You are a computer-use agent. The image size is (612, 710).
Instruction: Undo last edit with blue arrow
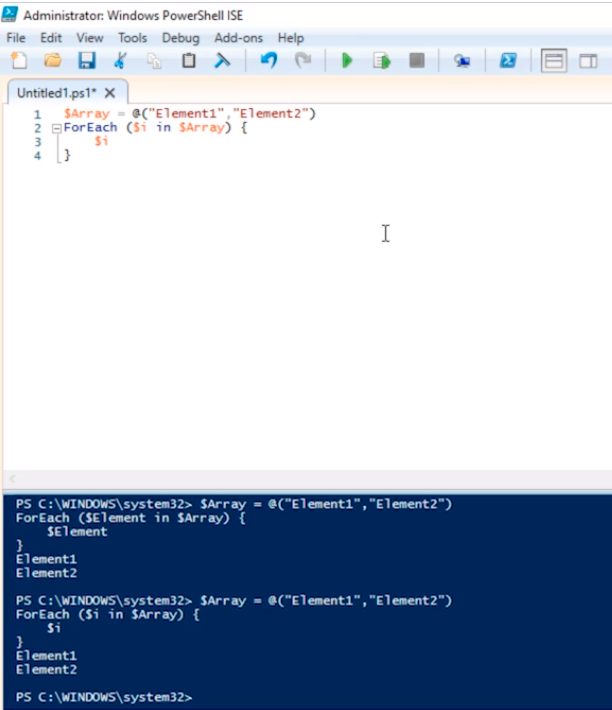(x=269, y=60)
